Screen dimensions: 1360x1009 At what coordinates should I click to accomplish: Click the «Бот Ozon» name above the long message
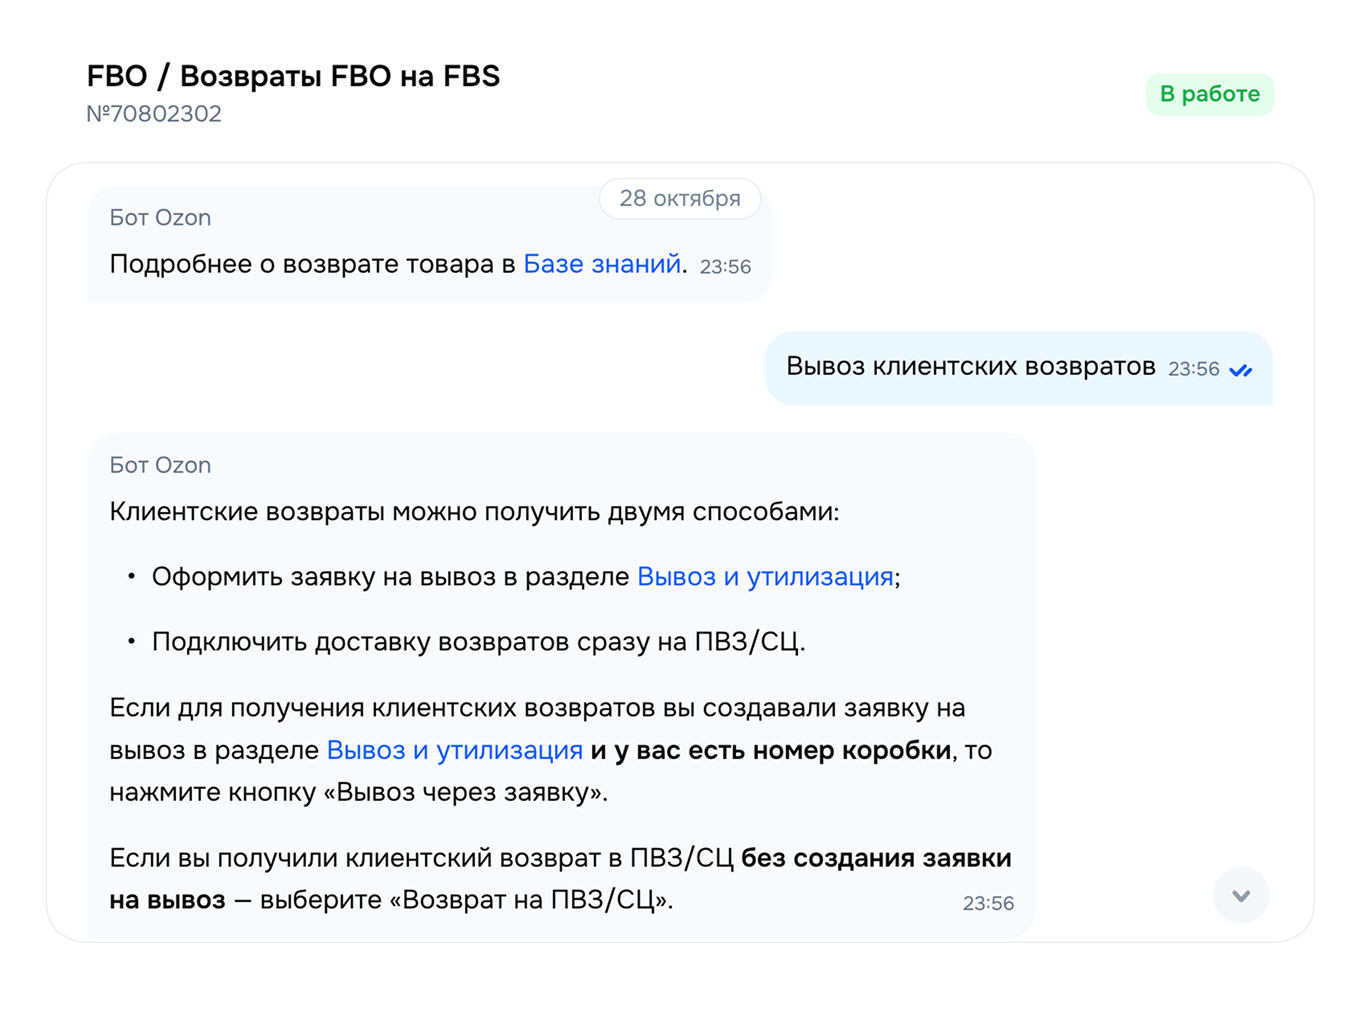coord(160,465)
